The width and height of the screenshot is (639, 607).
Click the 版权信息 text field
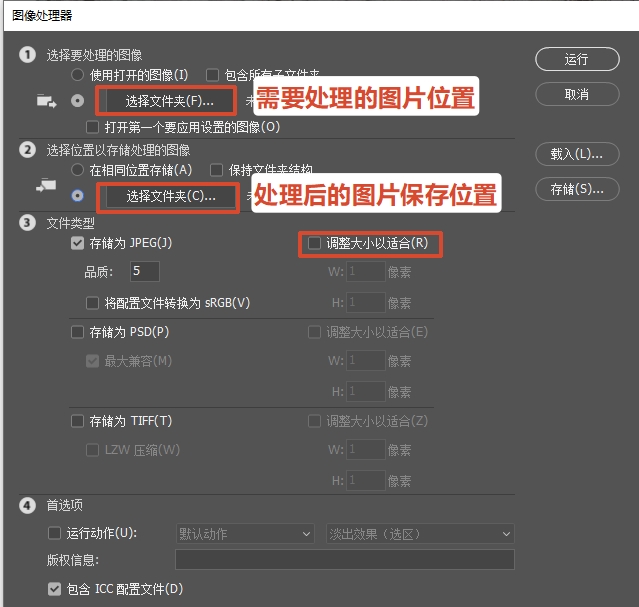[x=345, y=560]
